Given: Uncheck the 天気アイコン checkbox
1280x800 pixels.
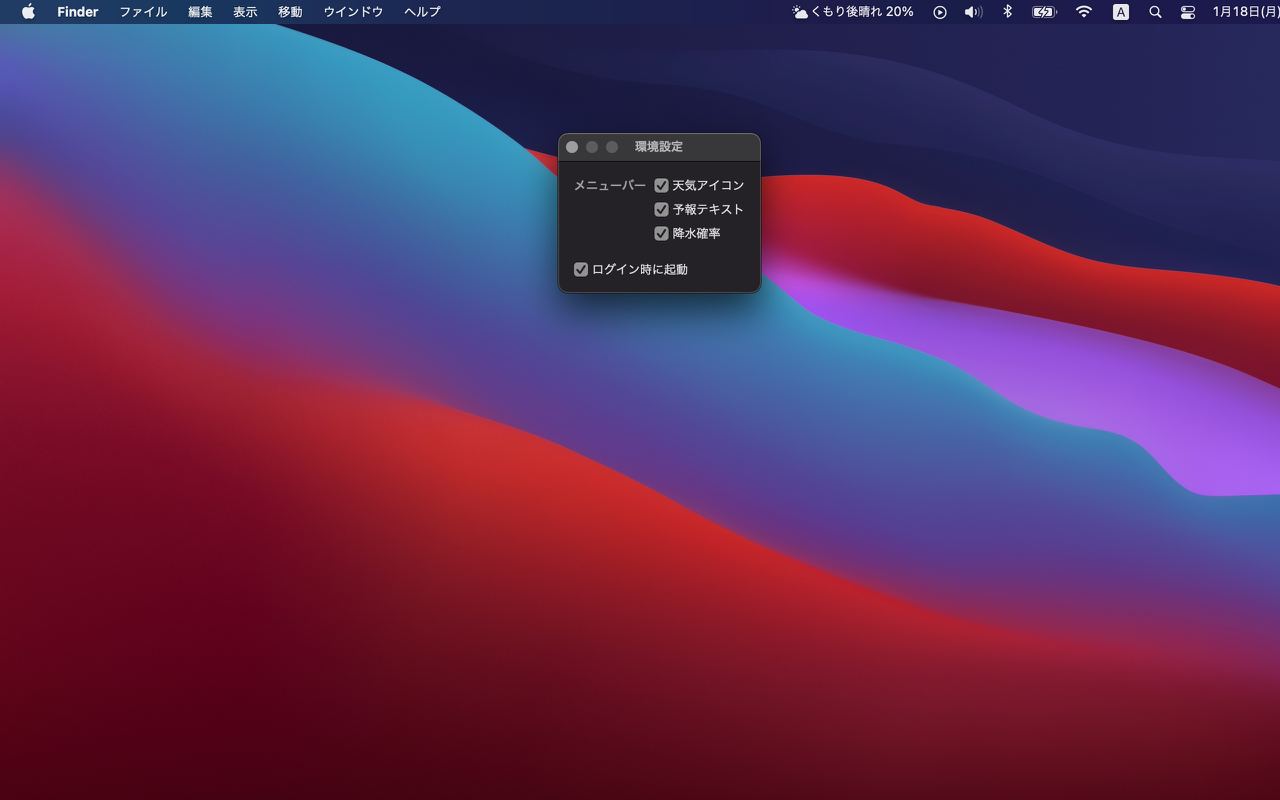Looking at the screenshot, I should 661,185.
